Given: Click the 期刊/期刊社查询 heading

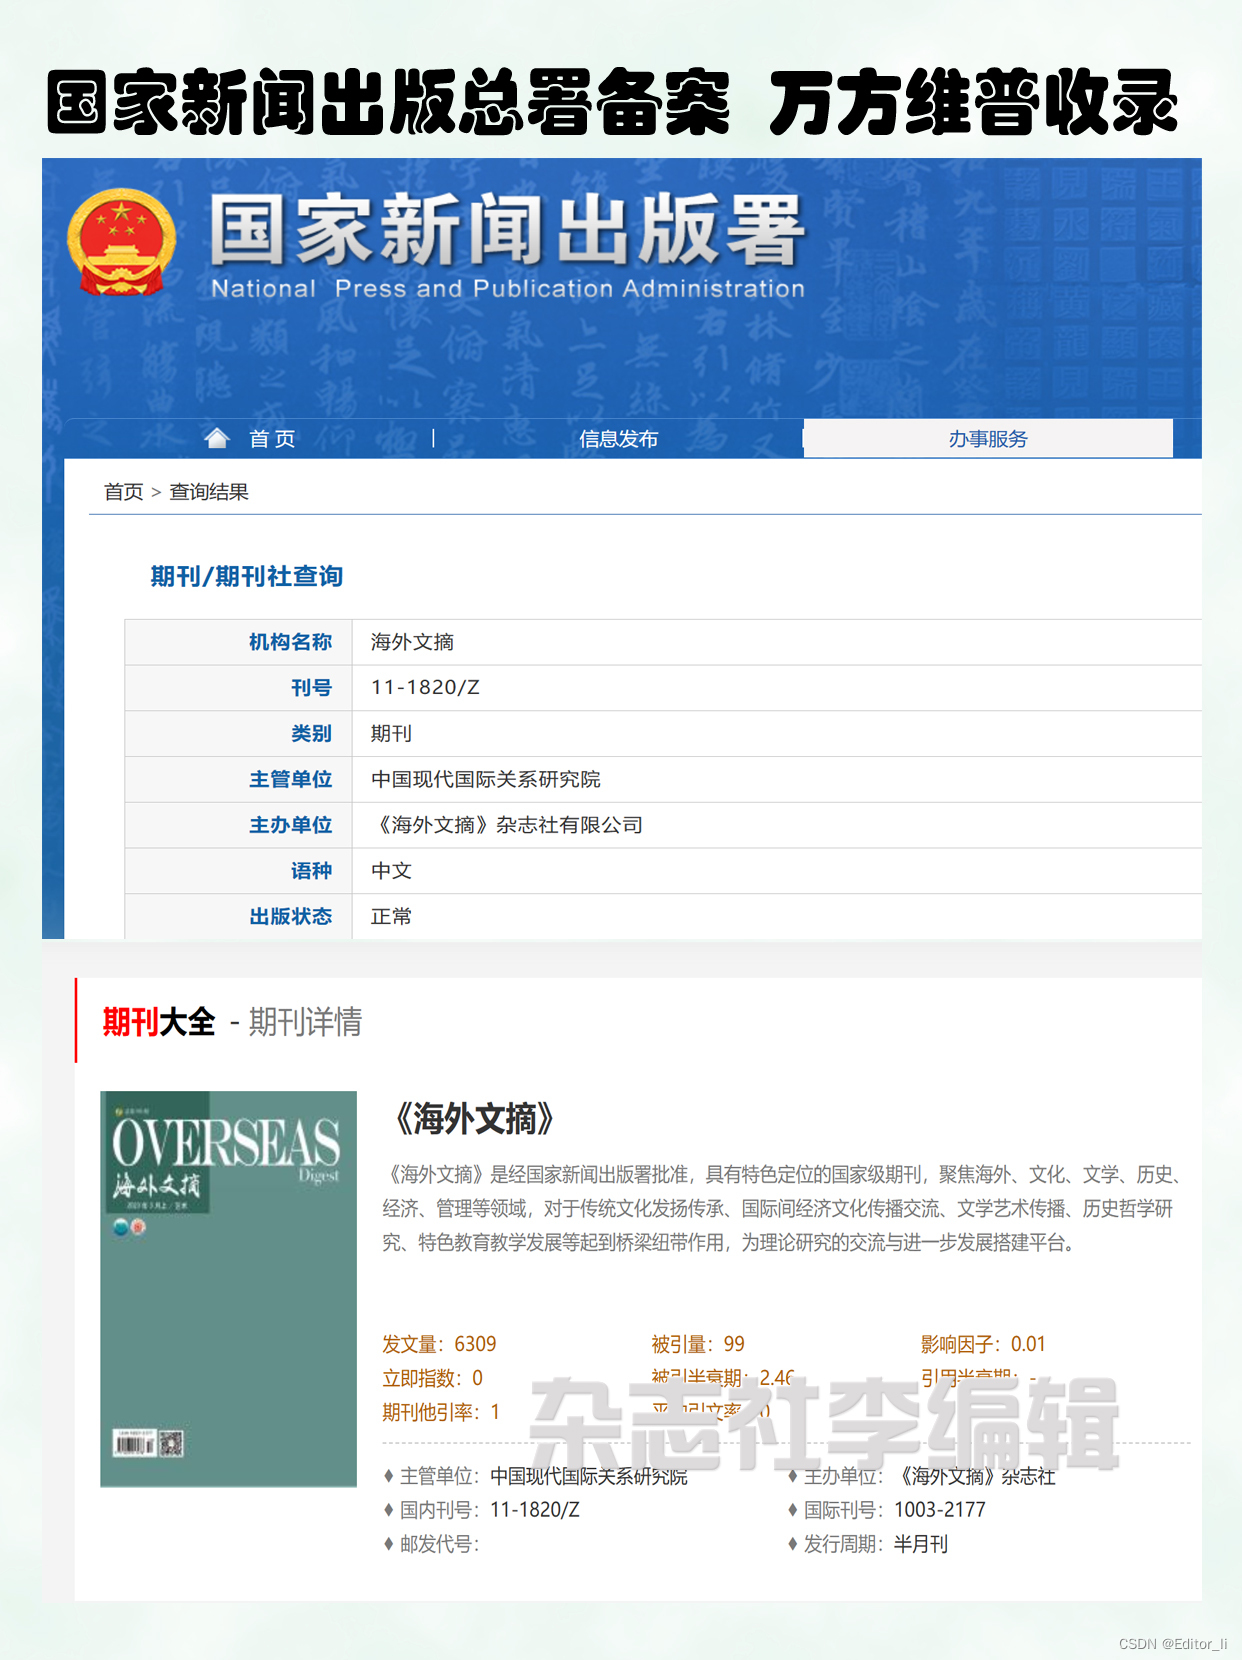Looking at the screenshot, I should [247, 576].
